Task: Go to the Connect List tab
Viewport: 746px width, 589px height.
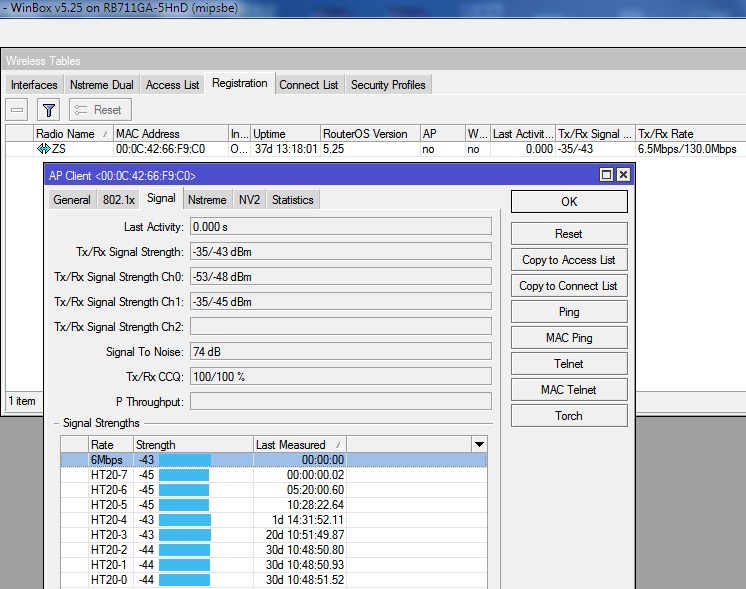Action: (309, 85)
